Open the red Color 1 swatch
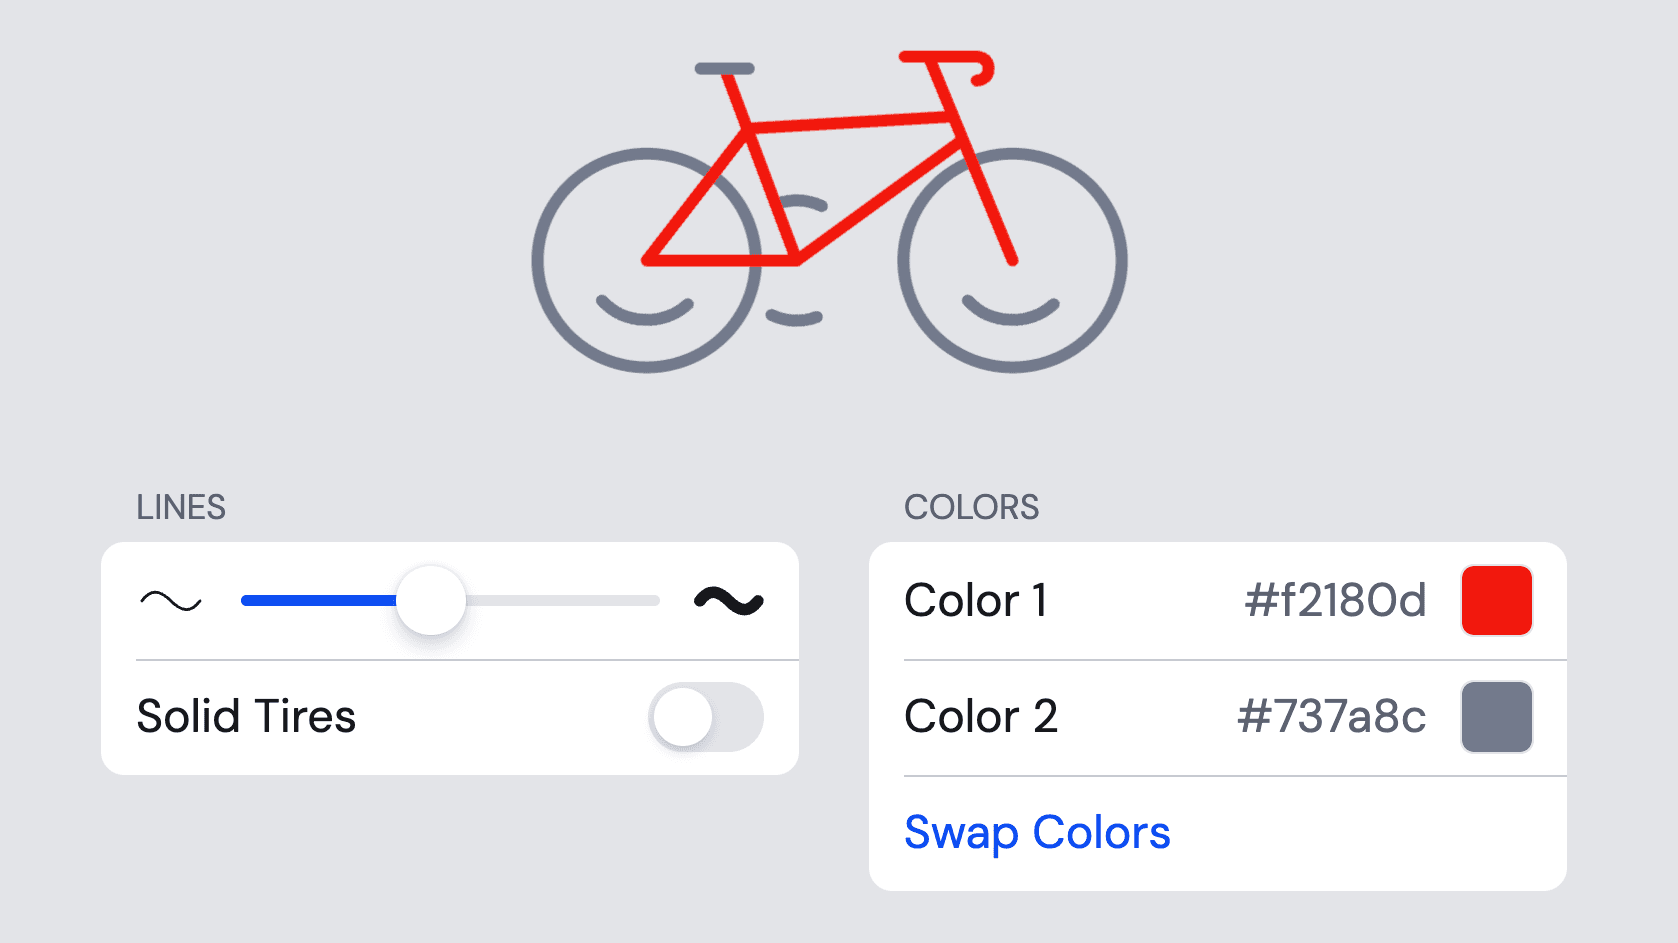The height and width of the screenshot is (943, 1678). tap(1496, 601)
